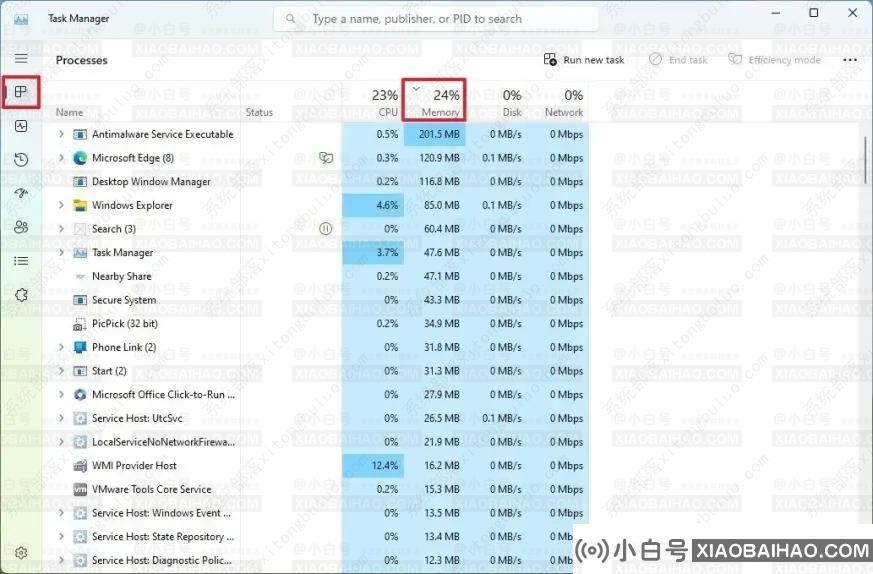Viewport: 873px width, 574px height.
Task: Expand Service Host: State Repository row
Action: (x=61, y=537)
